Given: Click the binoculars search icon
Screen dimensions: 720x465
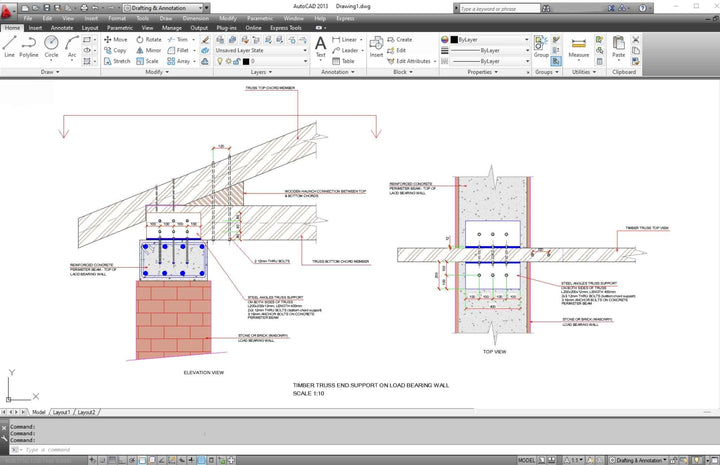Looking at the screenshot, I should 546,8.
